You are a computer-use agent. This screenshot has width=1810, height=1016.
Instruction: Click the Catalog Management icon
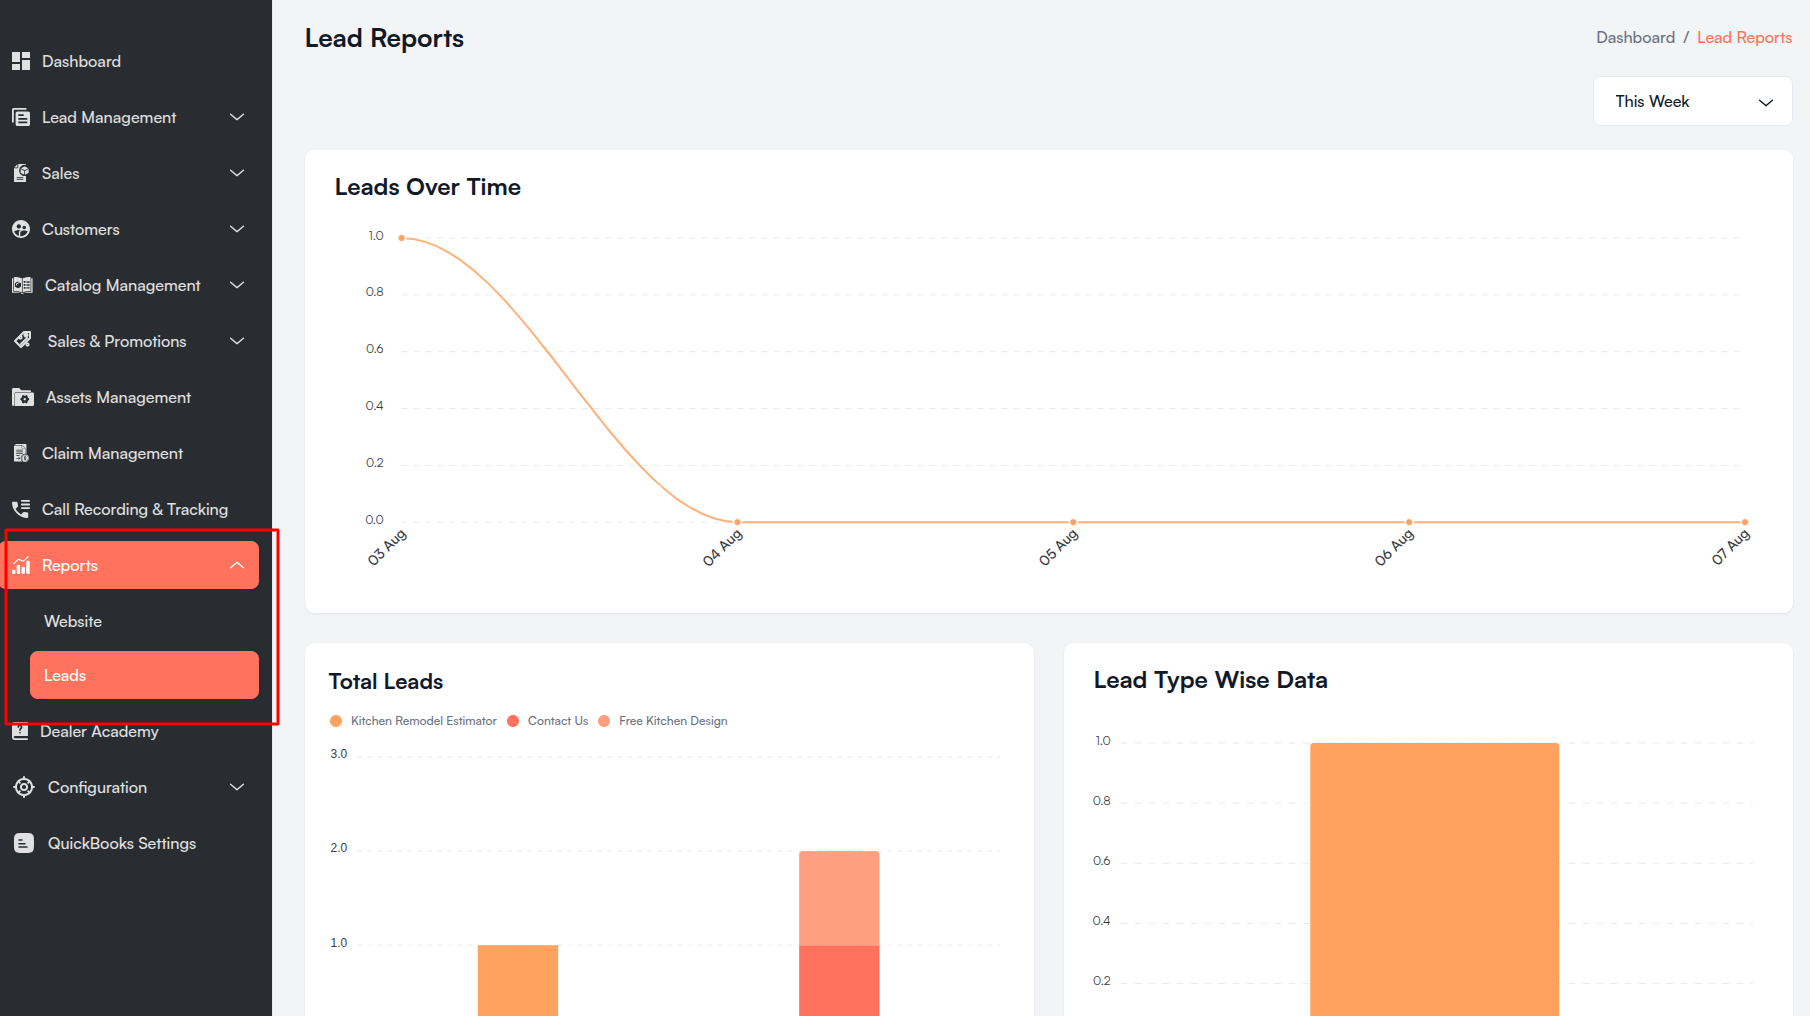[x=22, y=285]
